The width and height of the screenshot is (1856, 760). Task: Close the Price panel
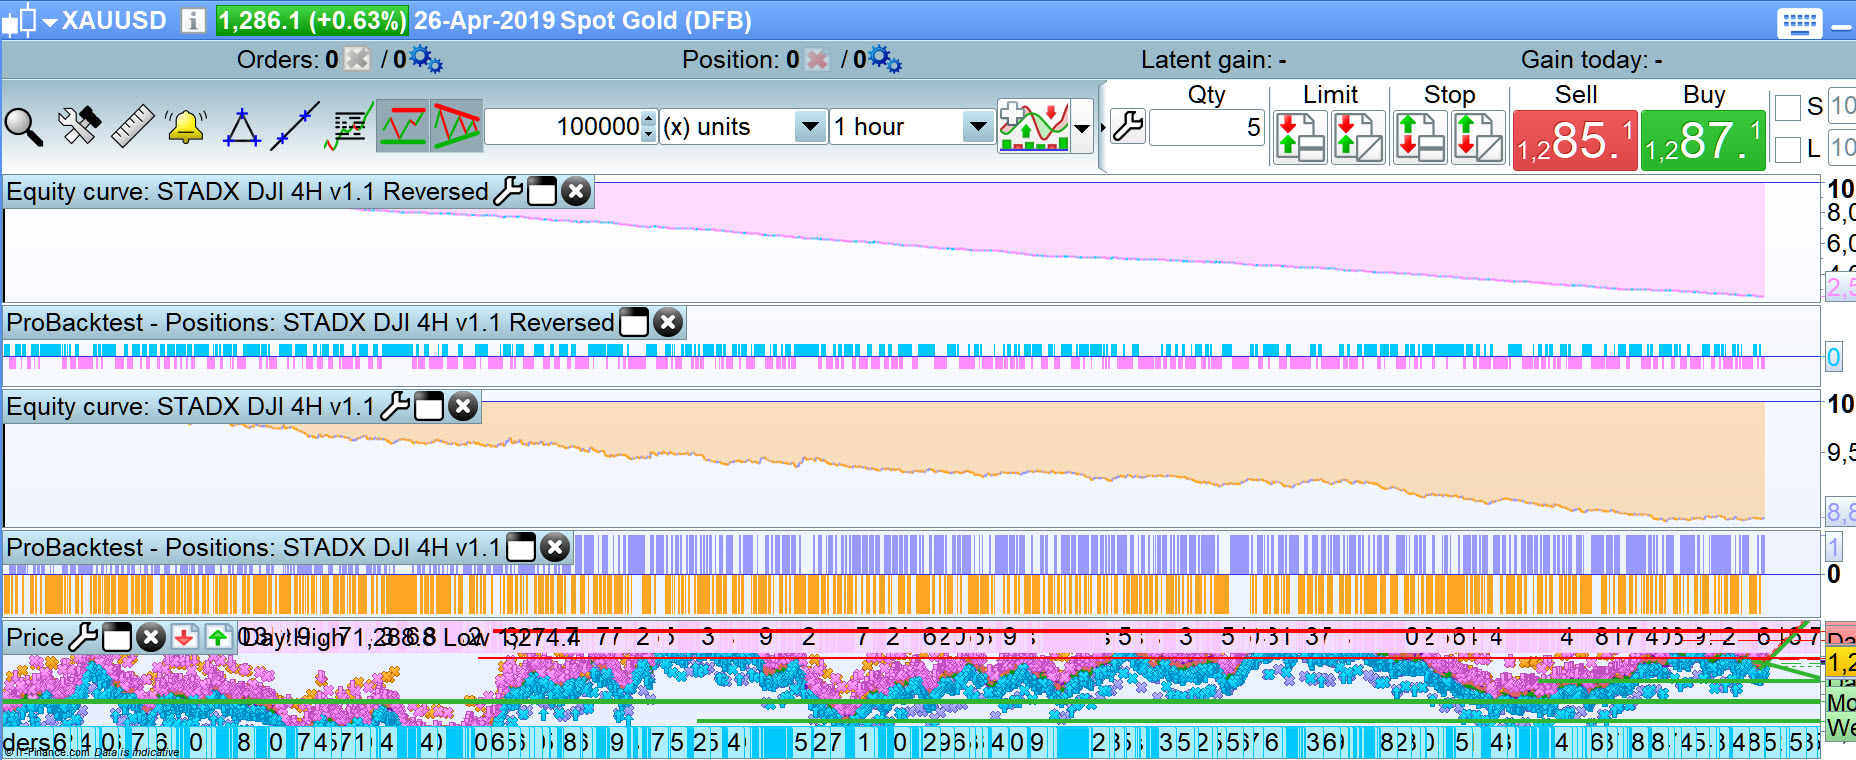click(150, 637)
